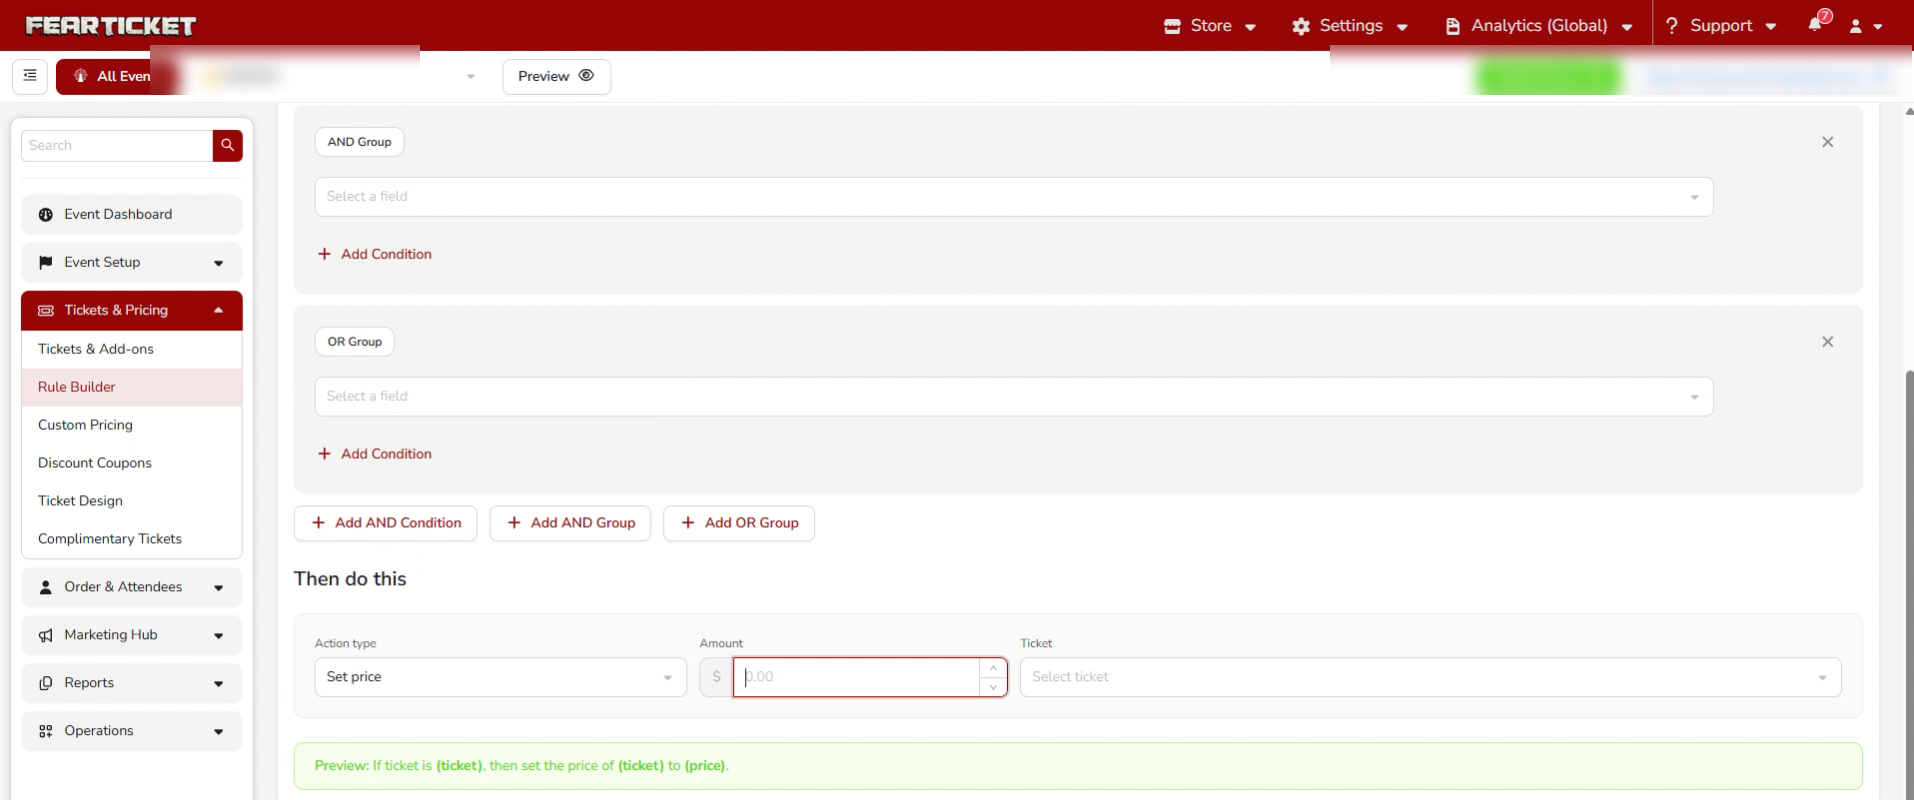Click the red search magnifier button
The height and width of the screenshot is (800, 1914).
coord(228,145)
